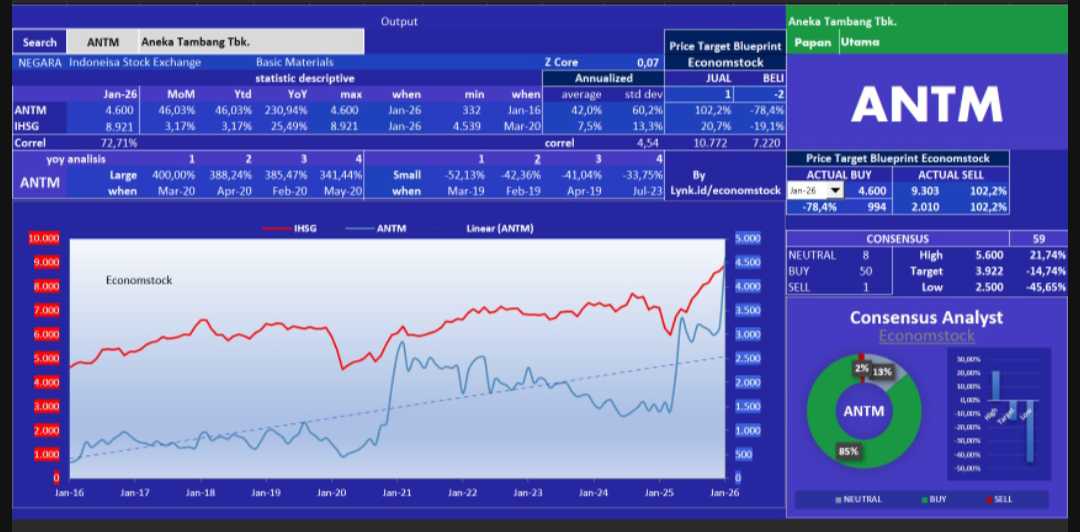Click the Jul-23 cell in yoy analisis

pos(647,191)
